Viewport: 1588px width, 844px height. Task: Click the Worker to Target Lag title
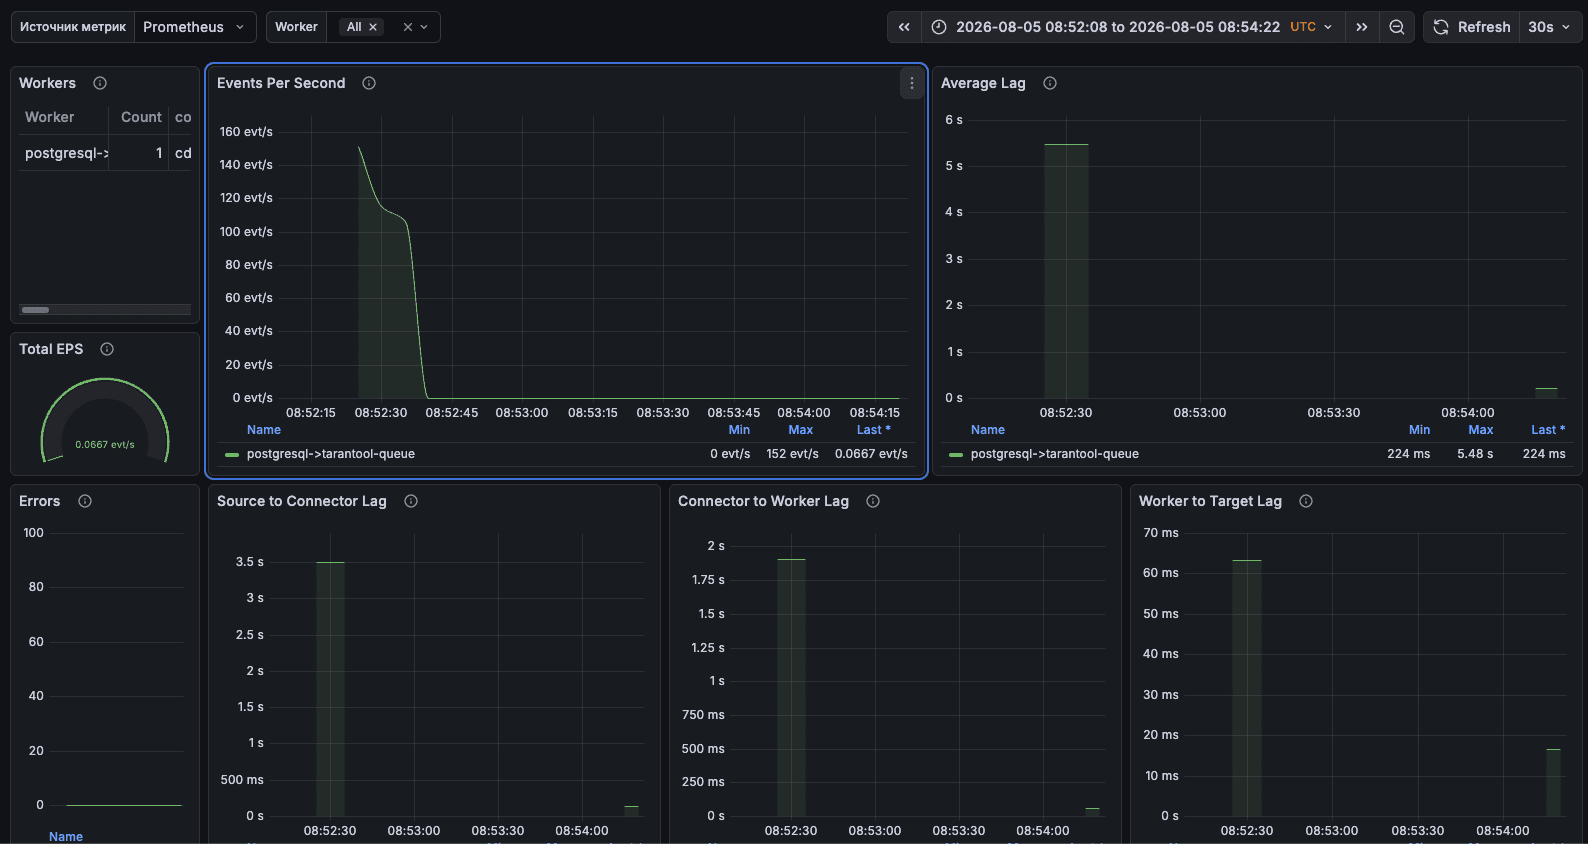1210,501
